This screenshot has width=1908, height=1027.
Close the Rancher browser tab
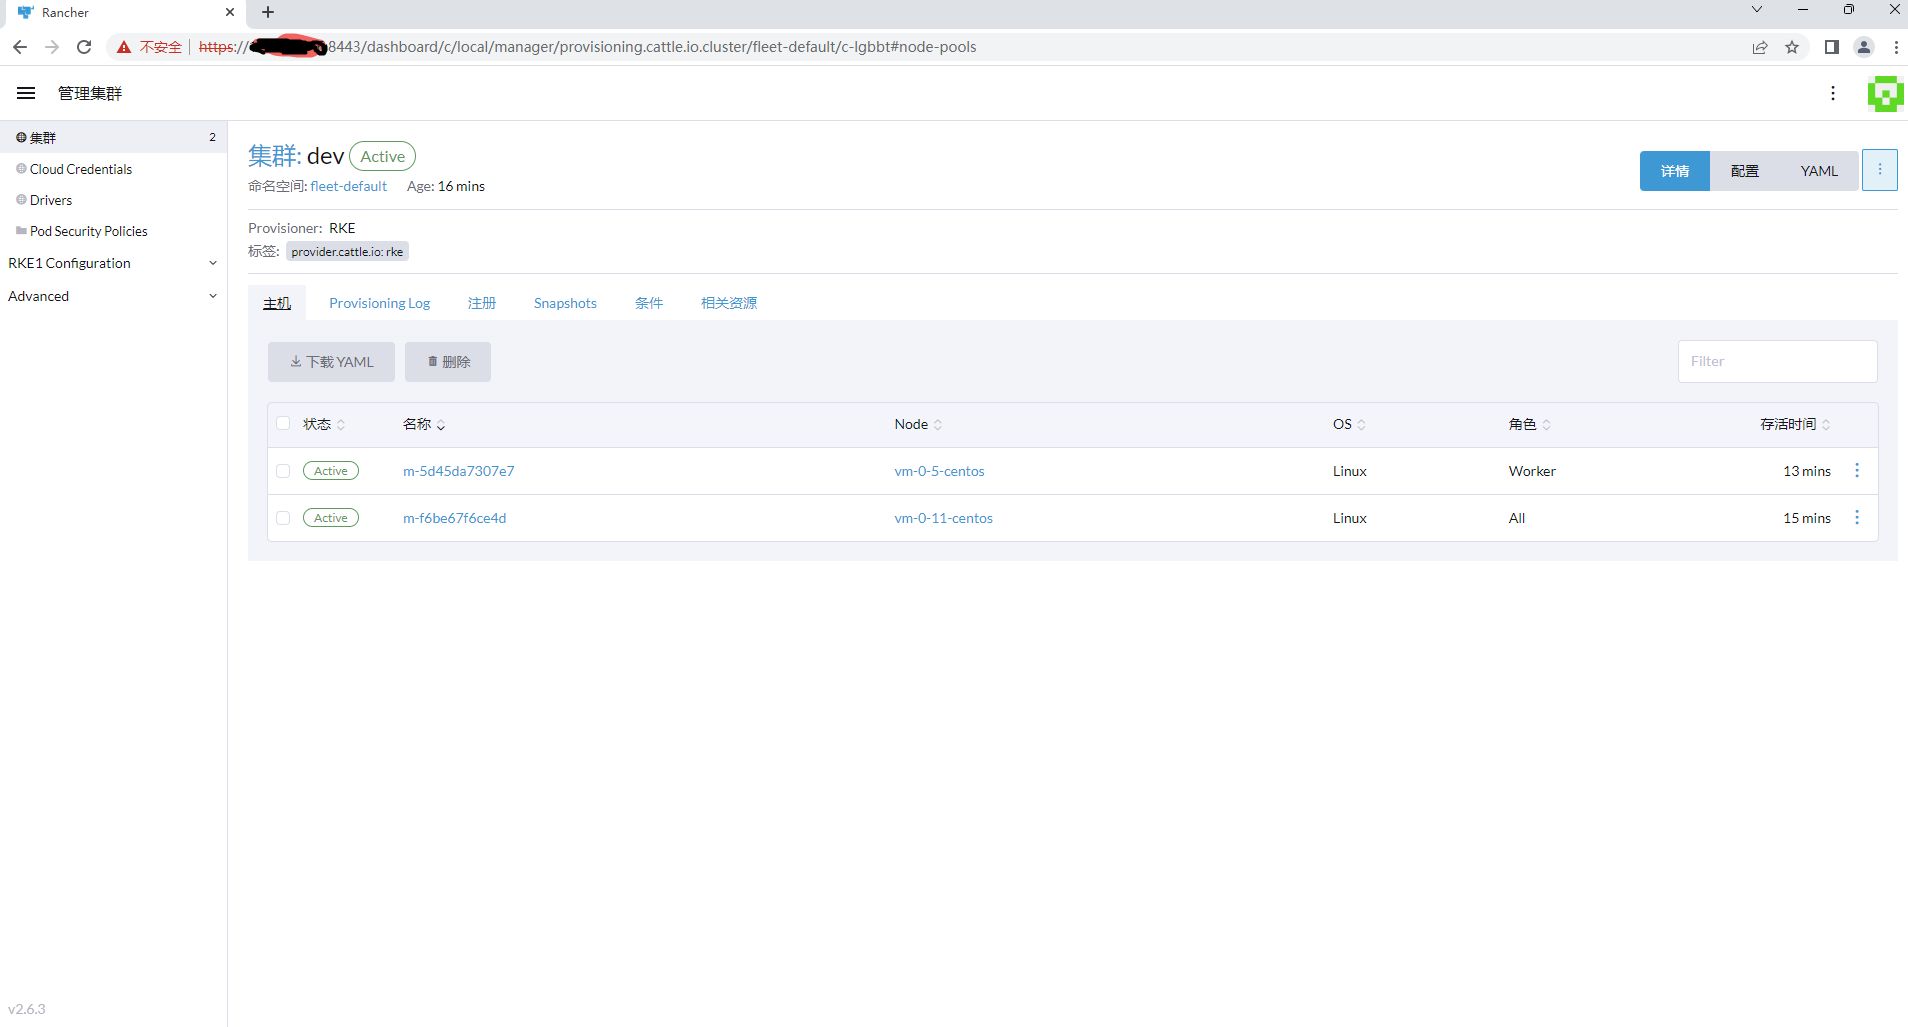click(230, 12)
